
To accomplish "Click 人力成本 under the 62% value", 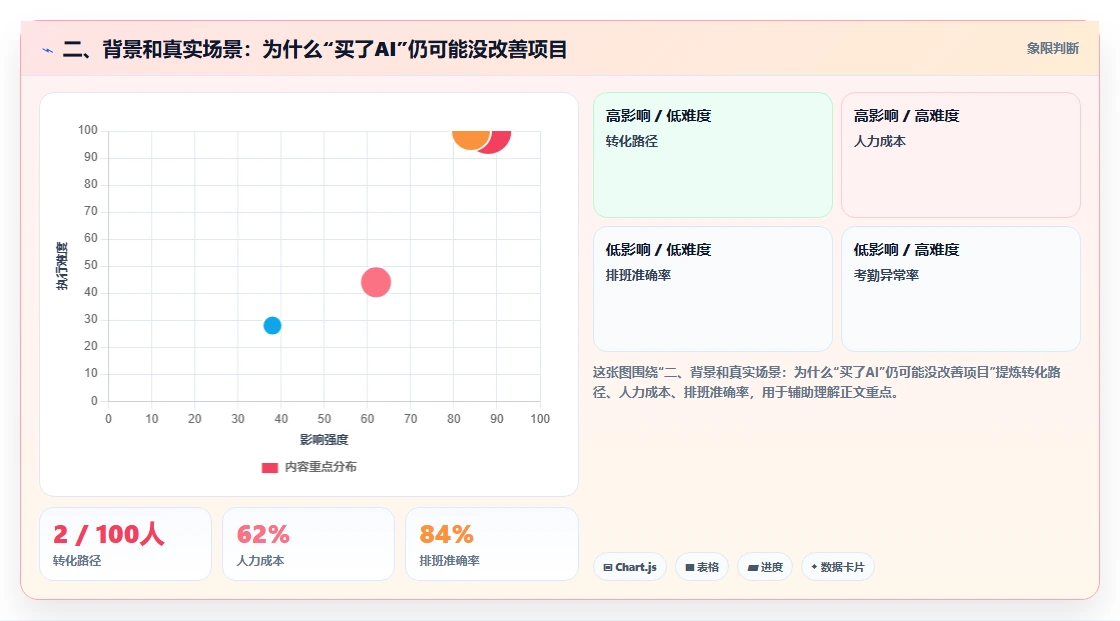I will pos(261,561).
